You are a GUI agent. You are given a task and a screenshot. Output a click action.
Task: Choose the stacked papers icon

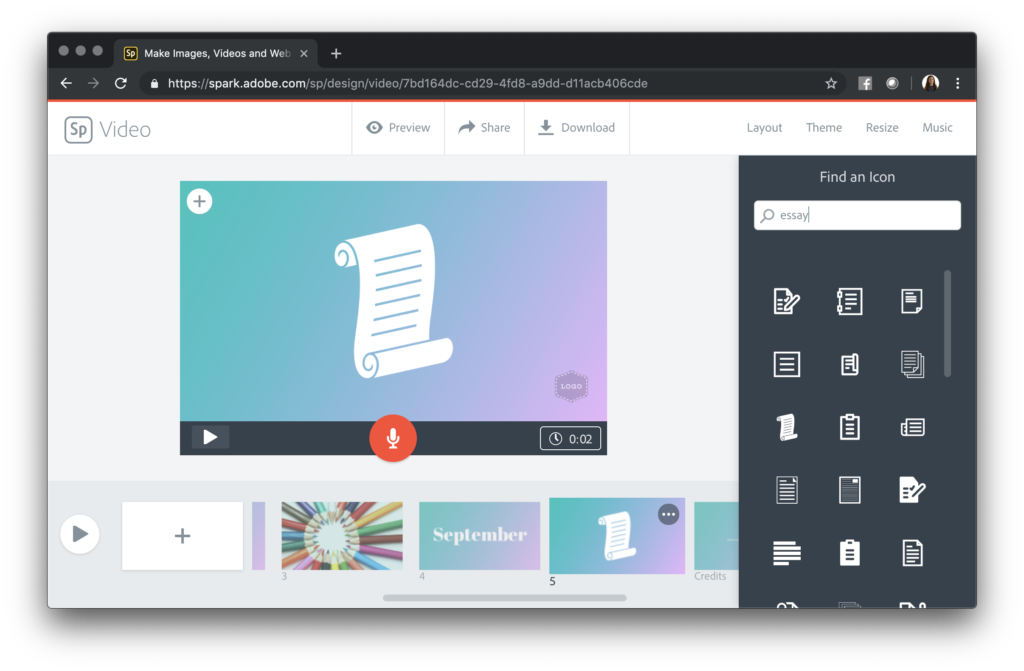[911, 364]
